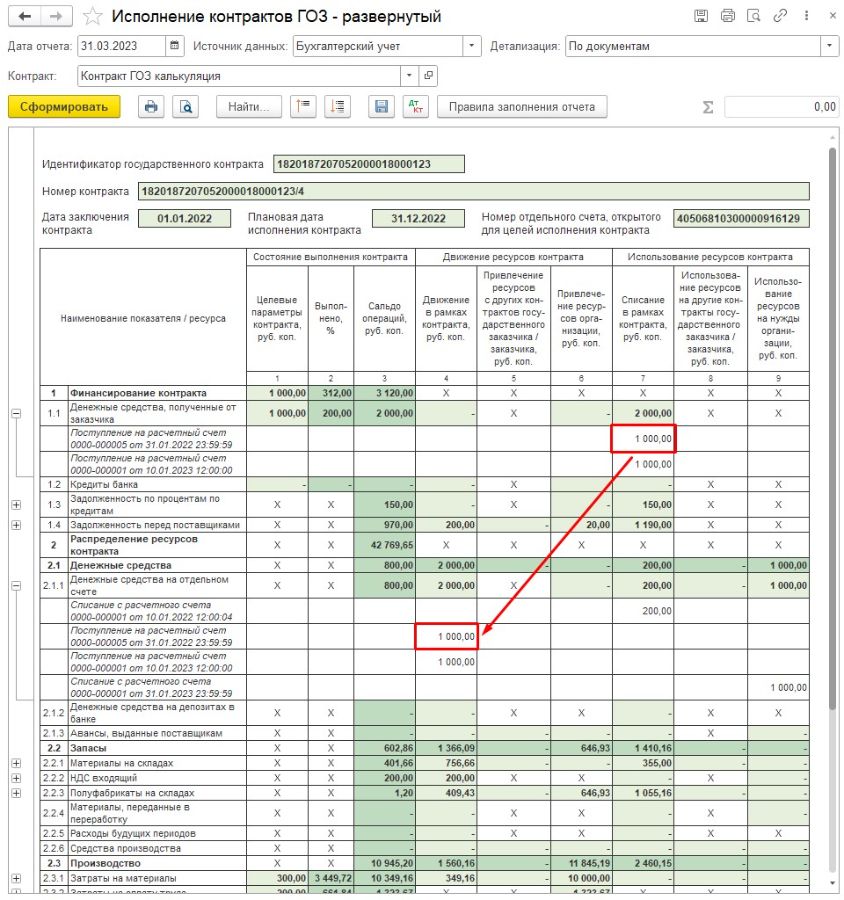Open print preview icon in the title bar
This screenshot has width=844, height=900.
[753, 16]
